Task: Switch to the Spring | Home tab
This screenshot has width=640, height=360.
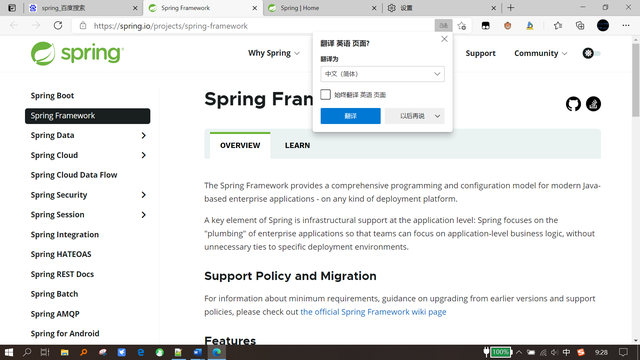Action: pyautogui.click(x=322, y=8)
